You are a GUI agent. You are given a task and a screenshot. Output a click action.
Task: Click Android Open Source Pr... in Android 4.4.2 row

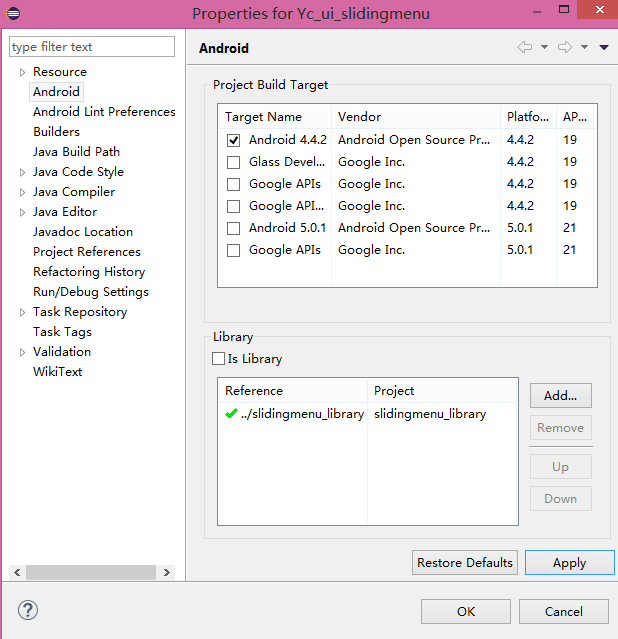(414, 140)
